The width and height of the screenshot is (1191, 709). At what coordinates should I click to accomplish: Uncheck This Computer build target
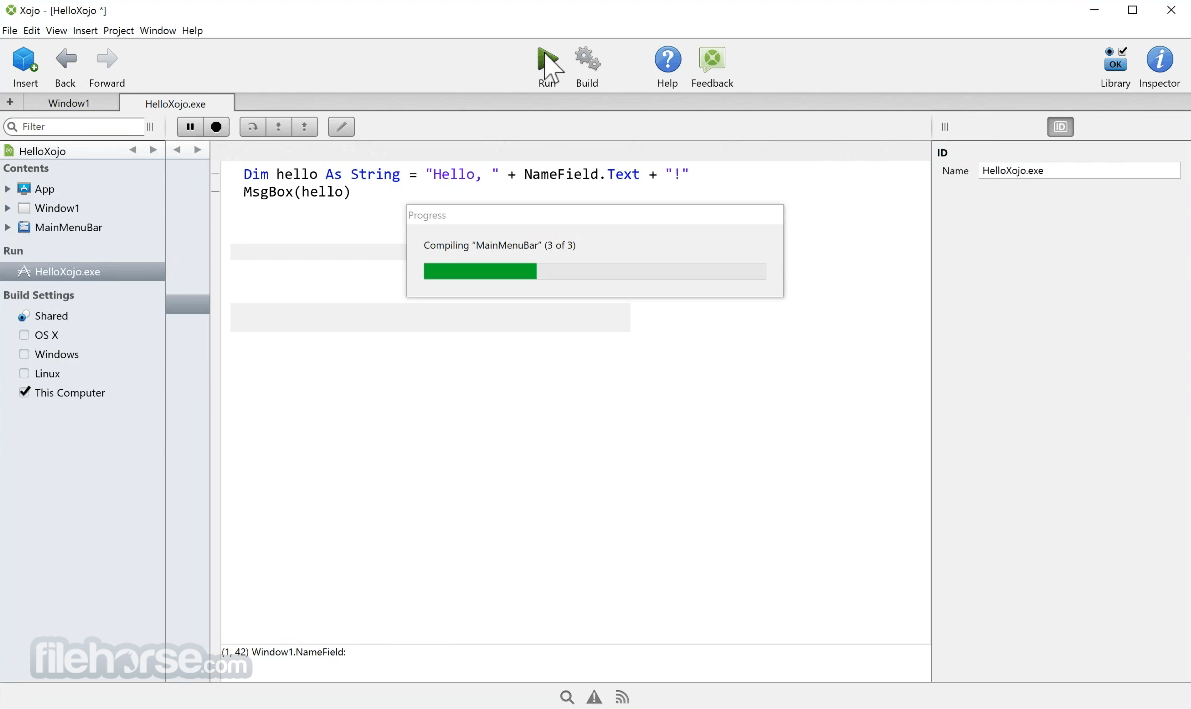[24, 393]
